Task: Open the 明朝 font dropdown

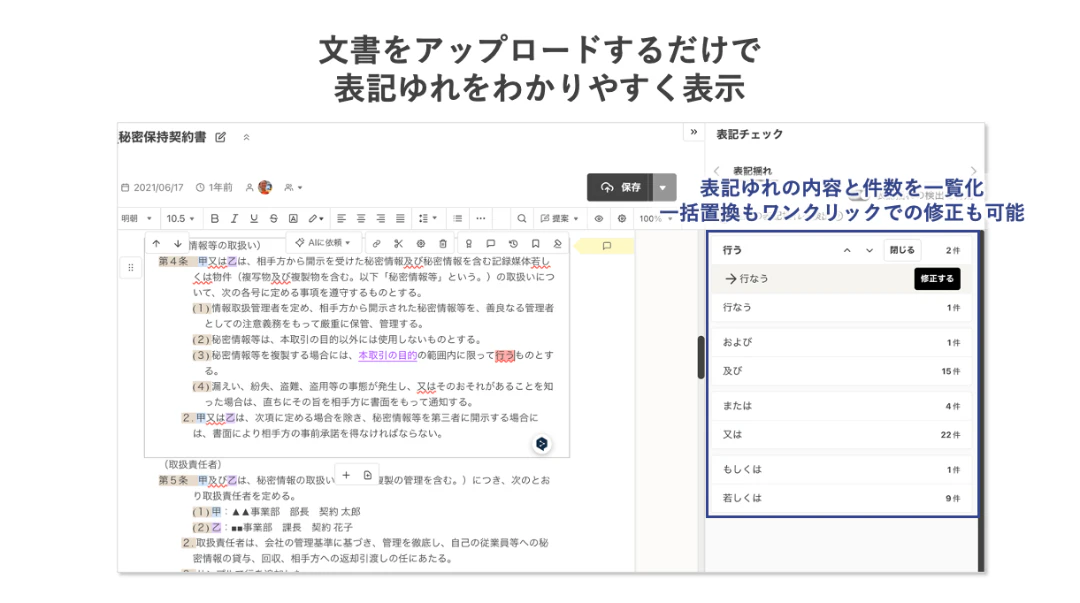Action: (x=137, y=218)
